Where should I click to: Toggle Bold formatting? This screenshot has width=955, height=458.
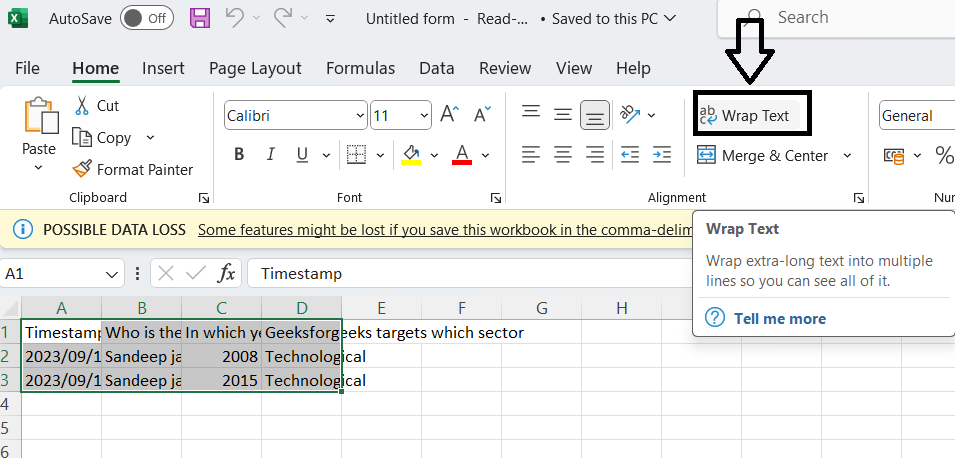click(x=239, y=155)
